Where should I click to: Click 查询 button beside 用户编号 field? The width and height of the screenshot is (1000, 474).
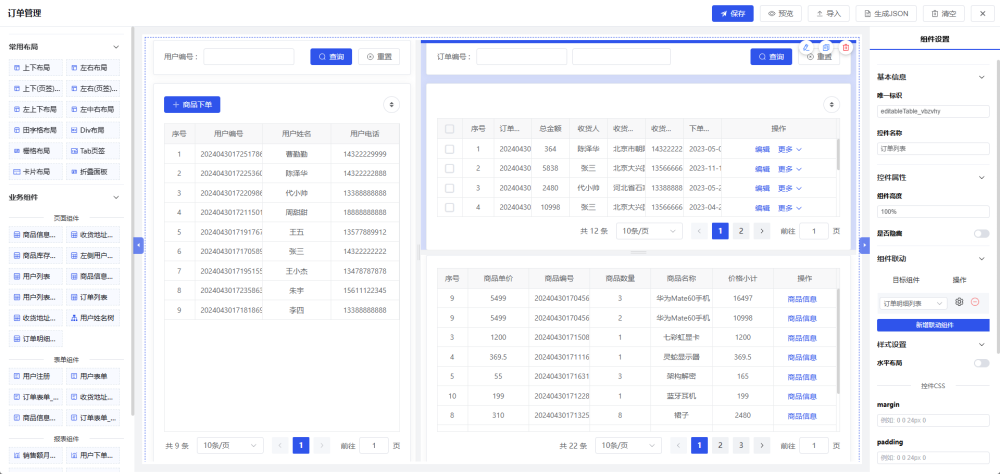pos(331,57)
